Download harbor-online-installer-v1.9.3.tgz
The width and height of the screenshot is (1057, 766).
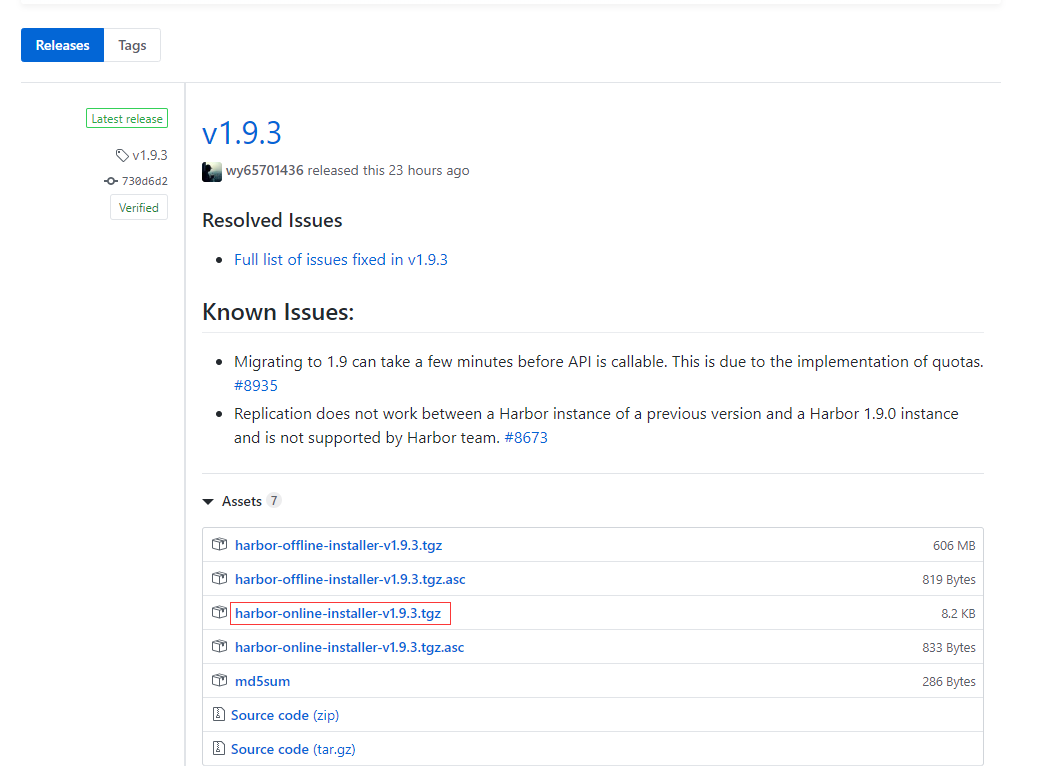pyautogui.click(x=338, y=613)
